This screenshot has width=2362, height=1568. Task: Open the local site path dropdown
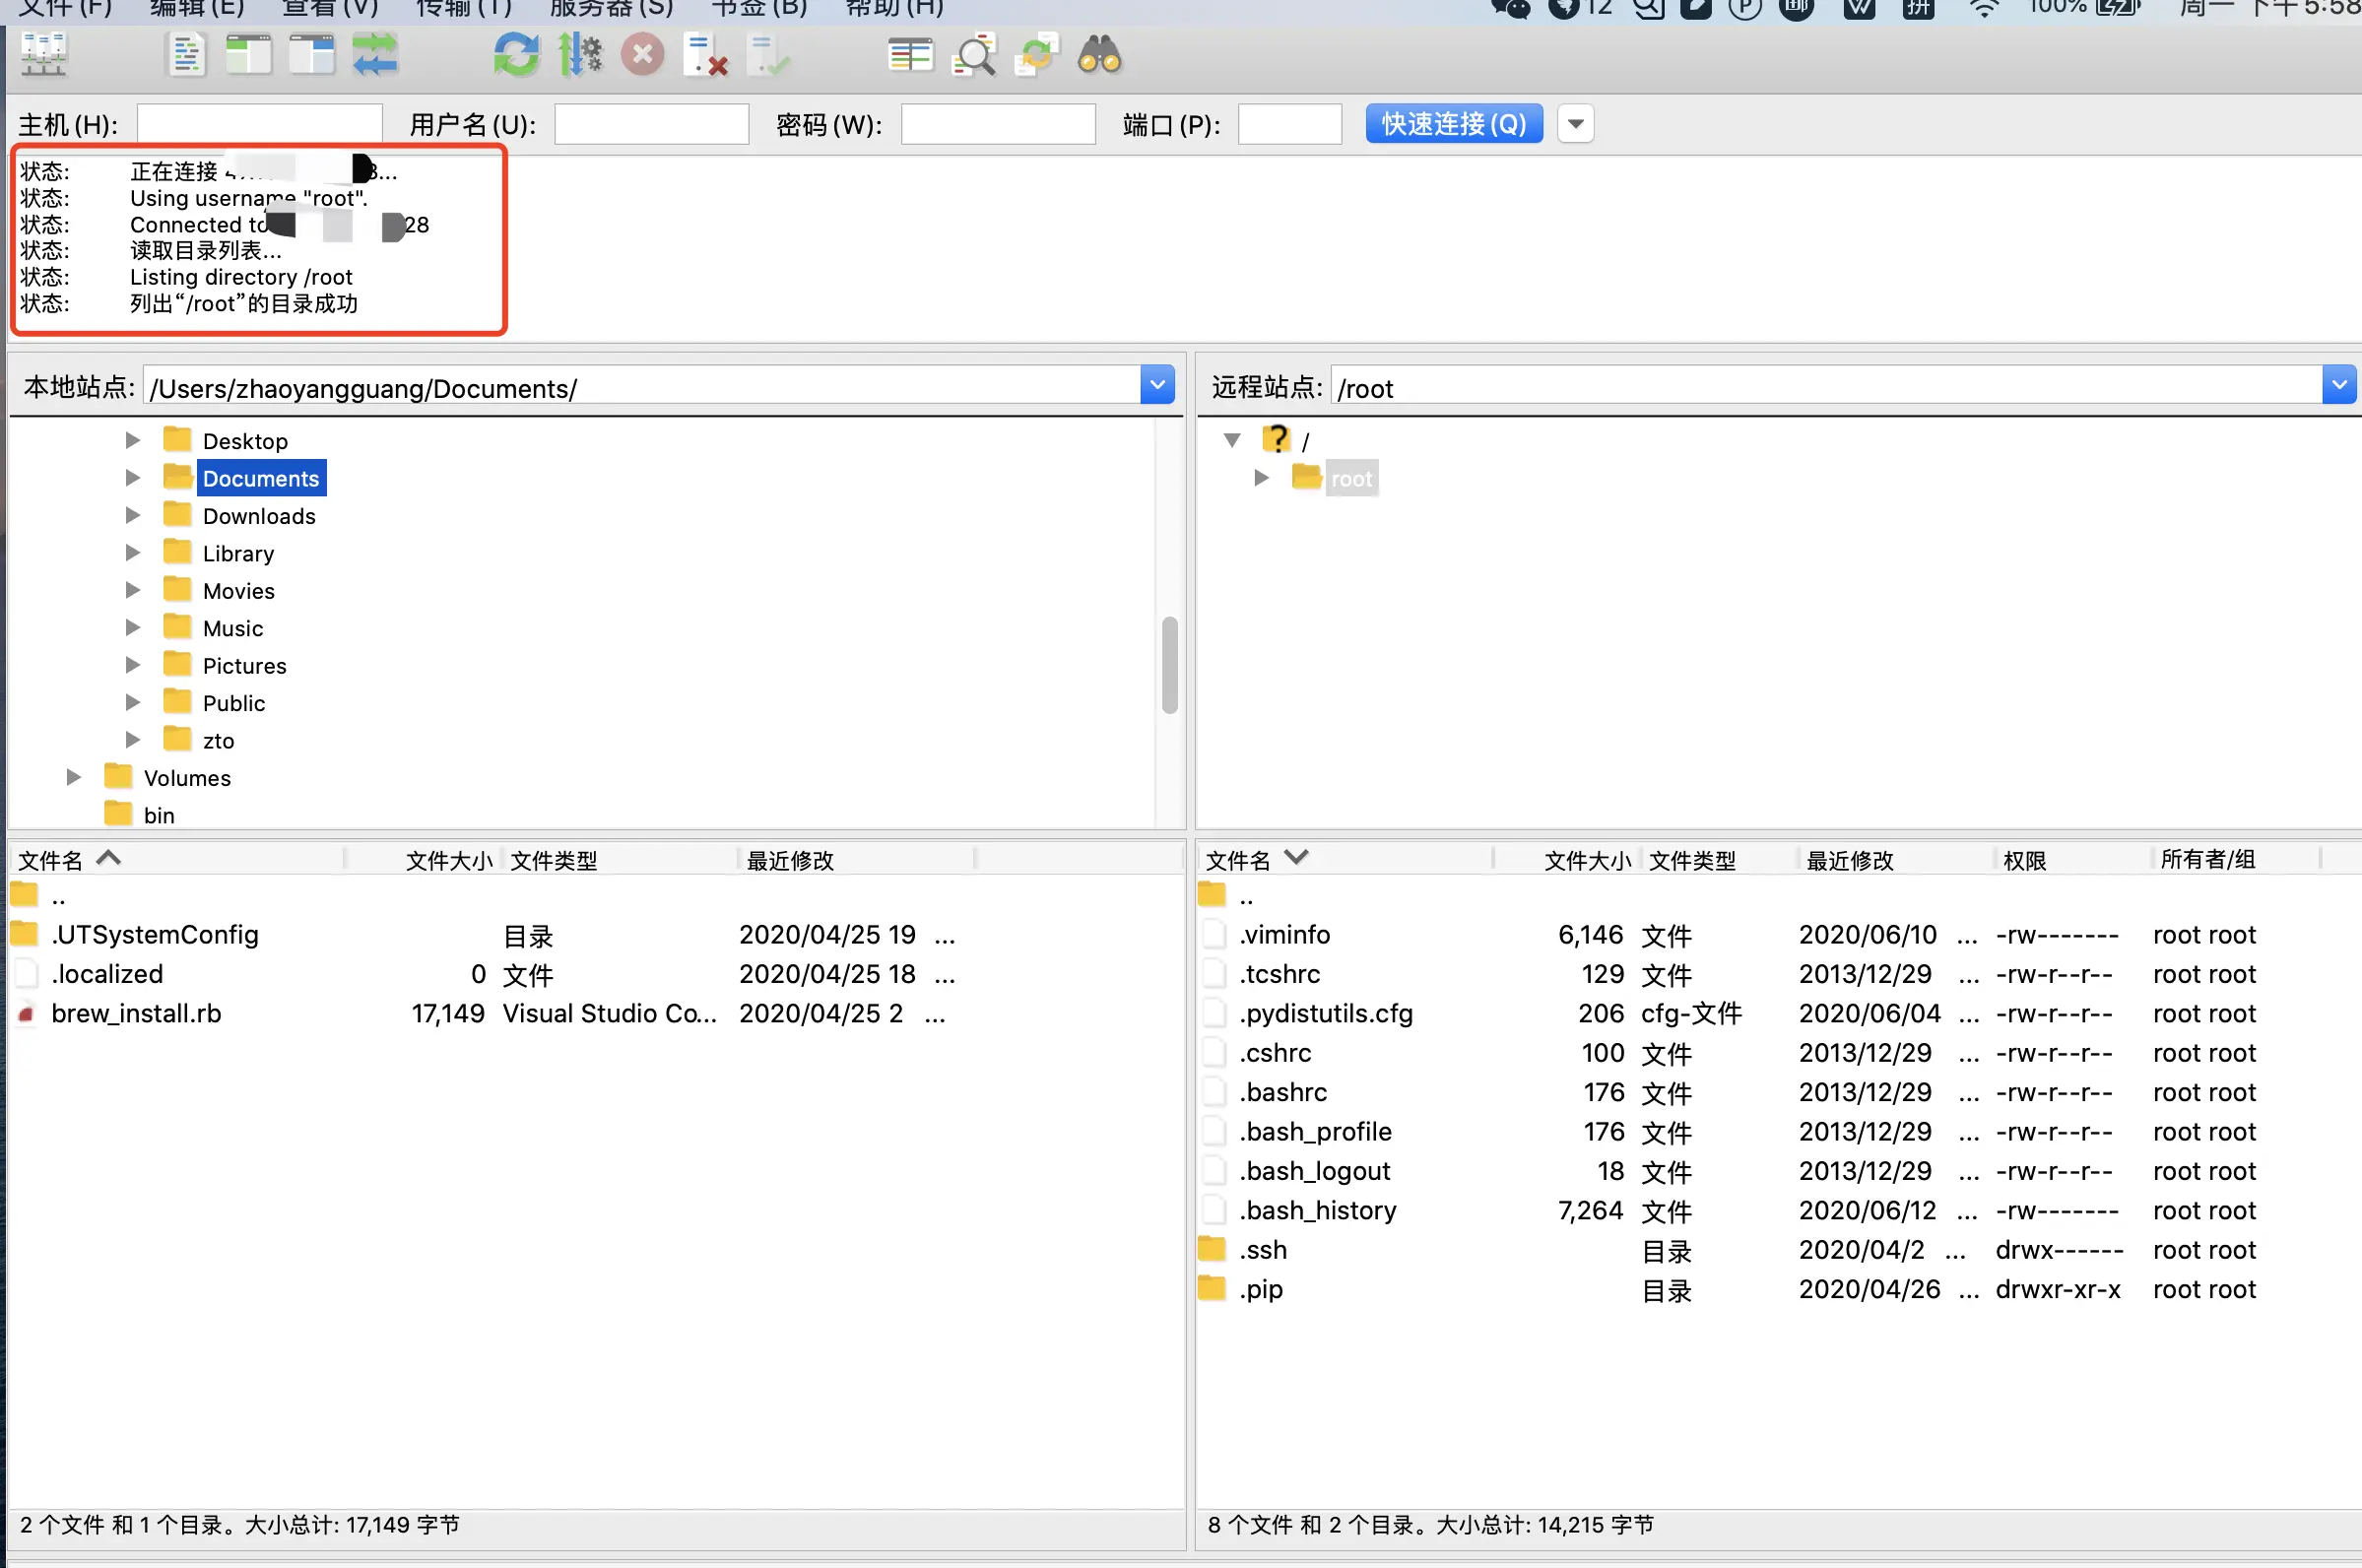1157,385
